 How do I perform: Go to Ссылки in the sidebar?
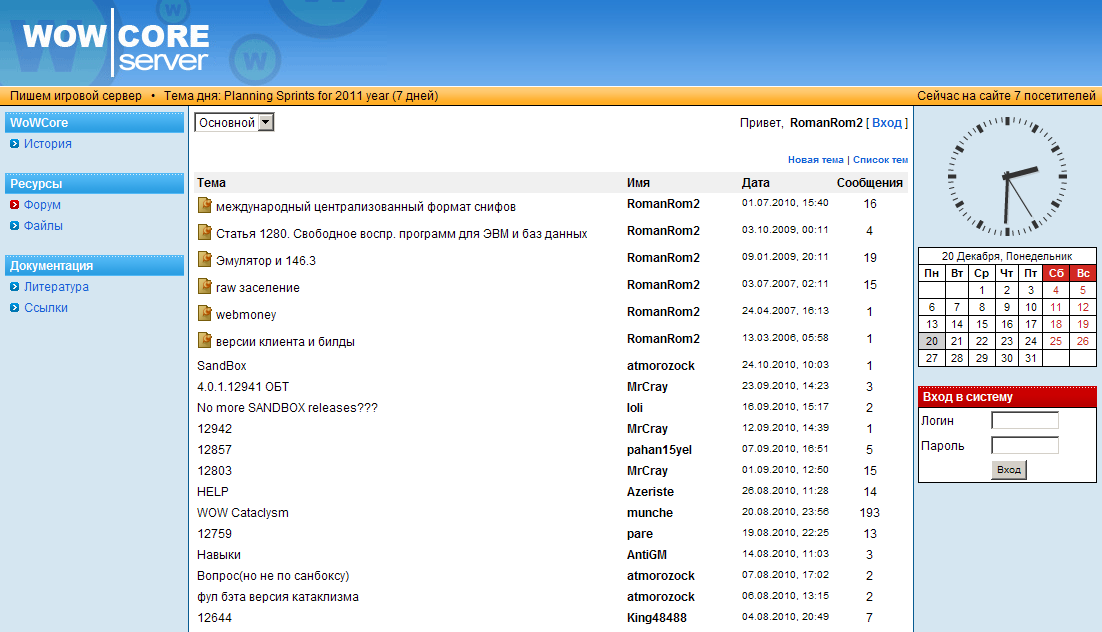pos(46,308)
